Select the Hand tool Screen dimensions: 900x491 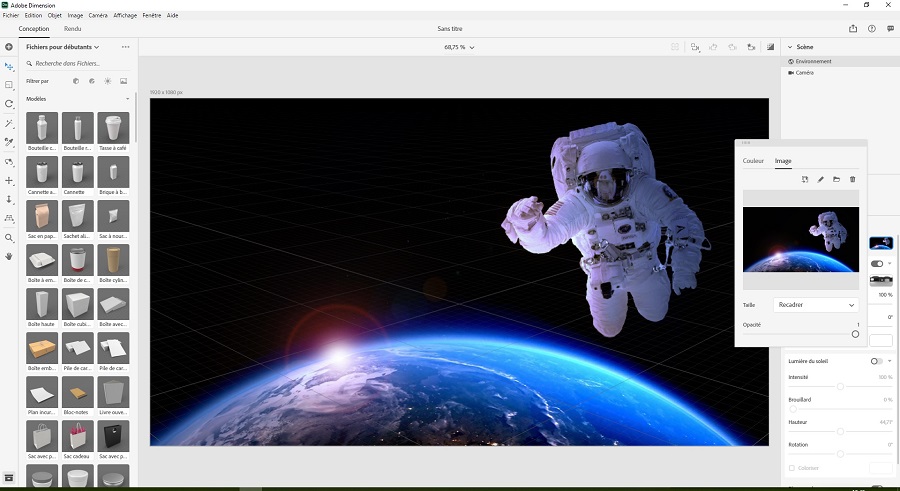click(x=9, y=256)
